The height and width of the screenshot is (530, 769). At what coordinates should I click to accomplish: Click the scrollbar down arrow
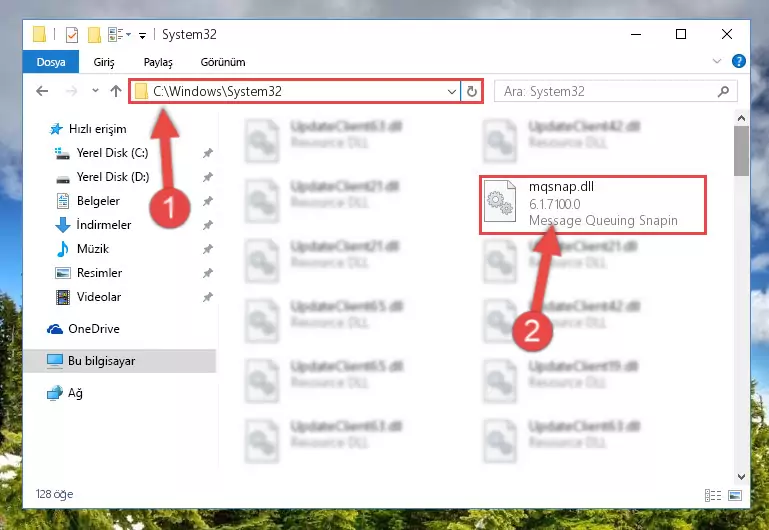point(741,477)
